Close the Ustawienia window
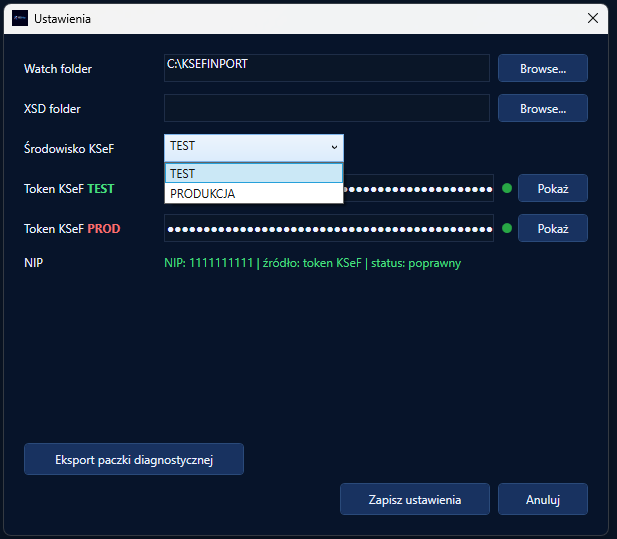Screen dimensions: 617x539 click(x=592, y=18)
